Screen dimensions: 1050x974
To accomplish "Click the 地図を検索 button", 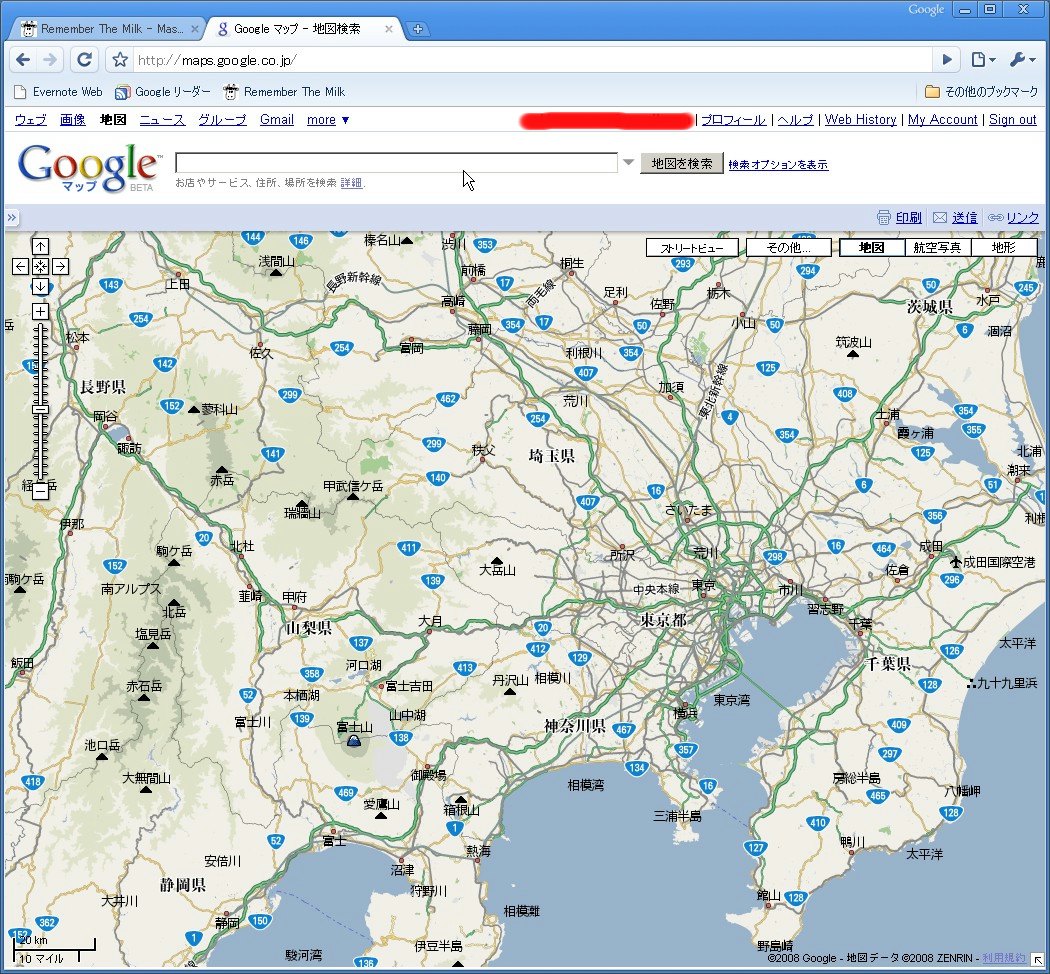I will 682,163.
